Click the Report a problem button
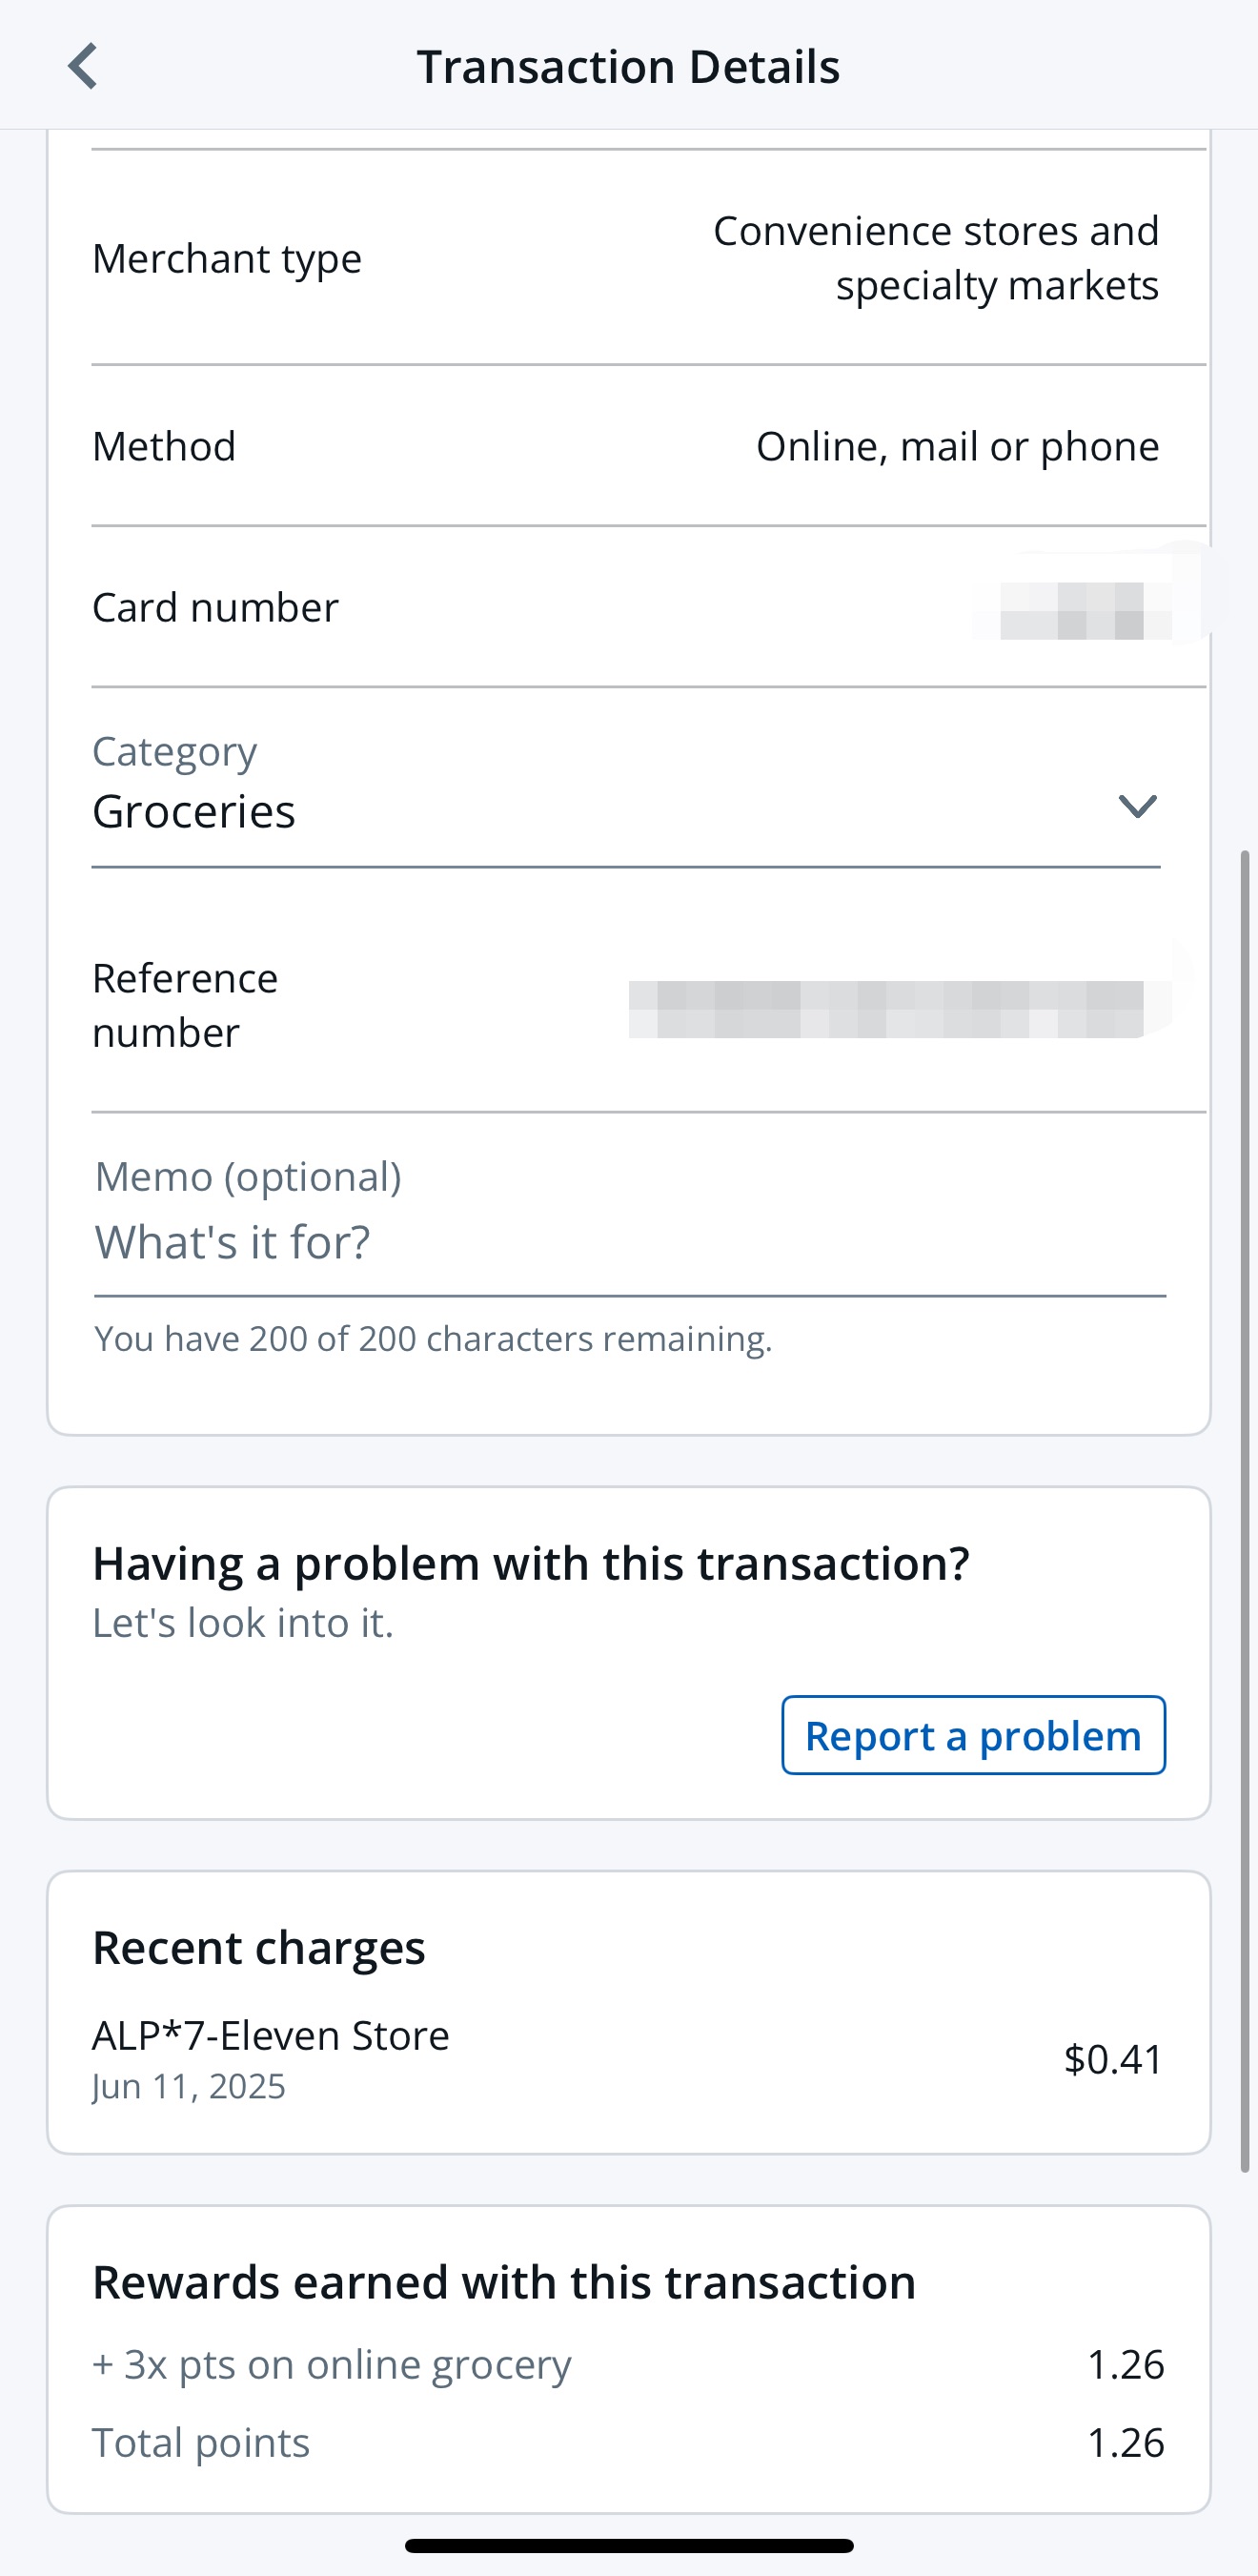 click(x=973, y=1735)
